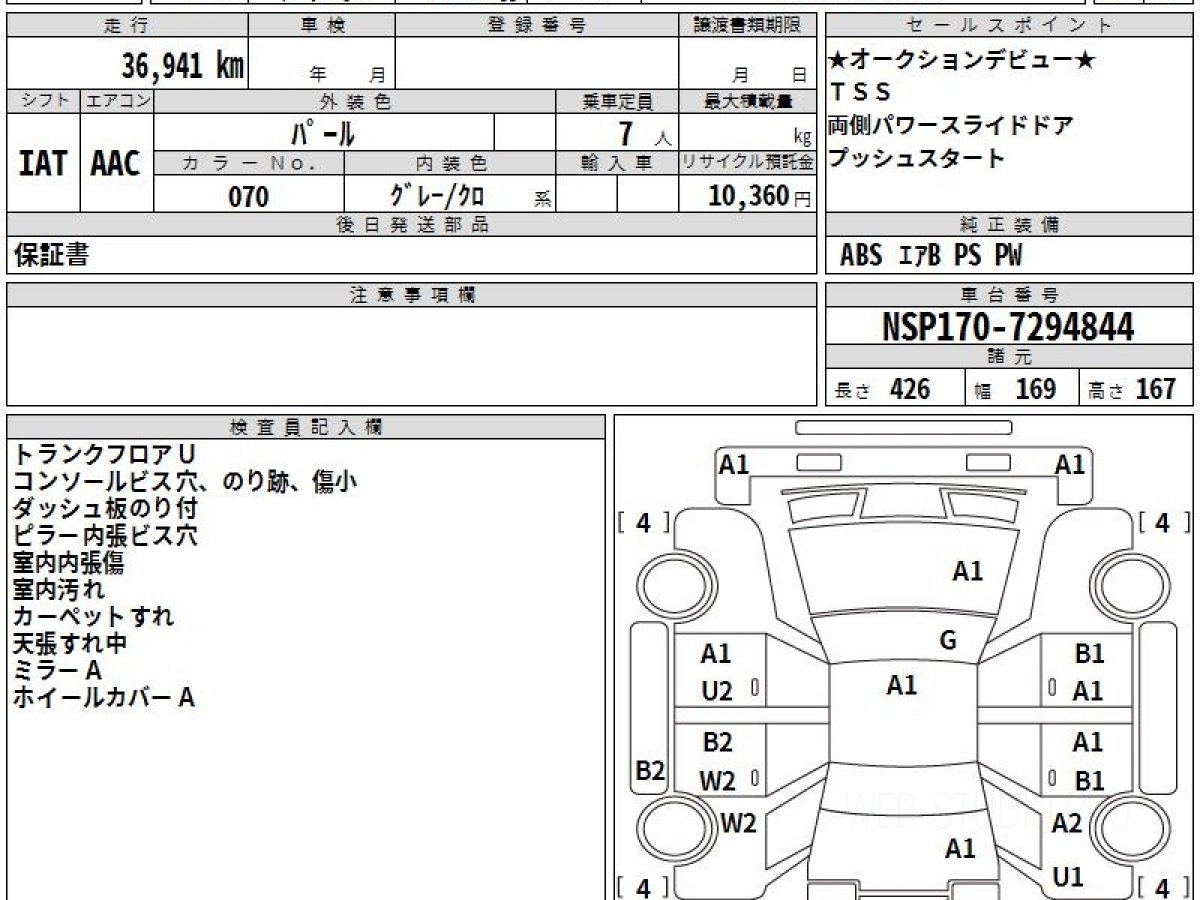The height and width of the screenshot is (900, 1200).
Task: Select the A2 mark on the car diagram
Action: click(1067, 823)
